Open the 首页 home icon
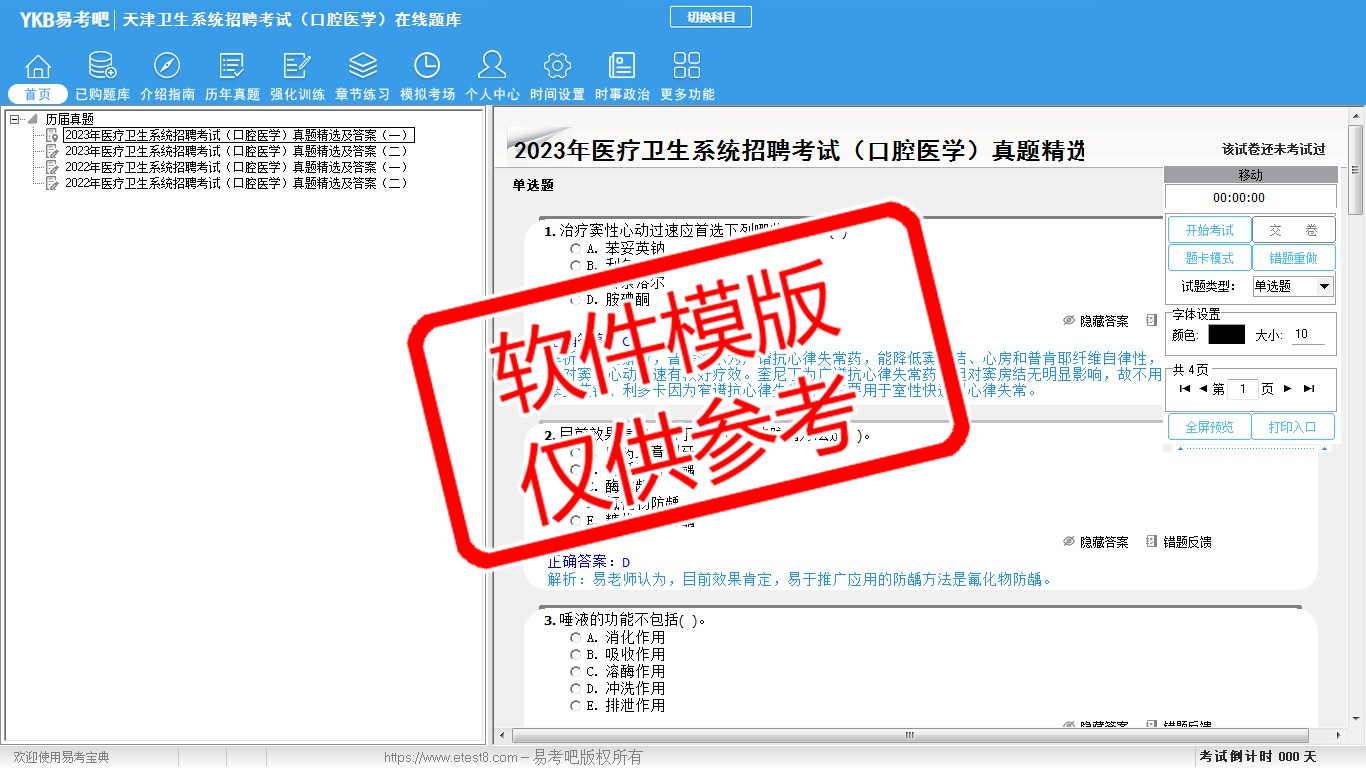1366x768 pixels. pos(38,66)
